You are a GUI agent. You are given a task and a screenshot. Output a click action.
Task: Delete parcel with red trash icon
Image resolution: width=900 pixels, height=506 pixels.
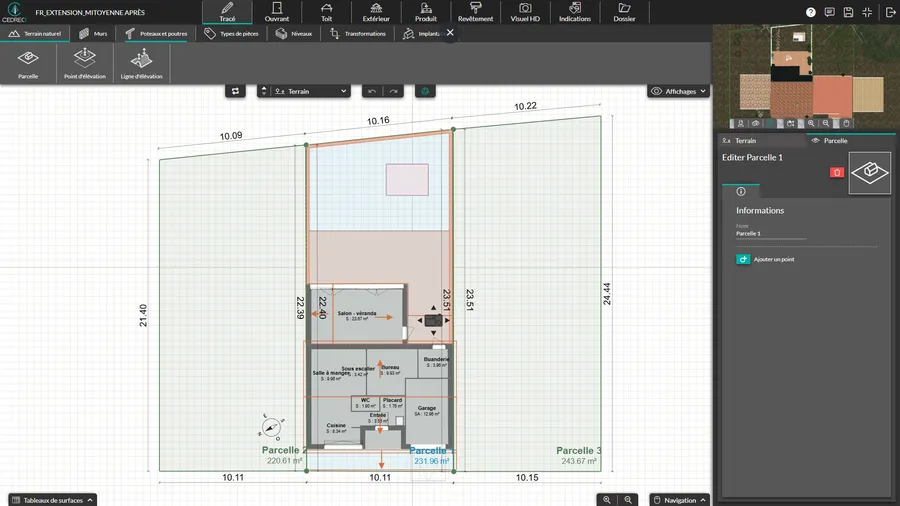[x=837, y=172]
